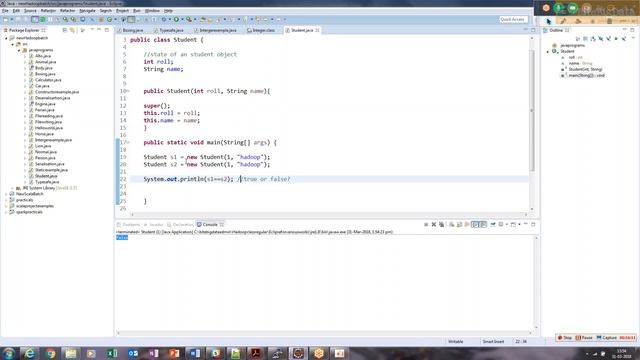Select Student.java in Package Explorer
Screen dimensions: 640x360
[46, 176]
